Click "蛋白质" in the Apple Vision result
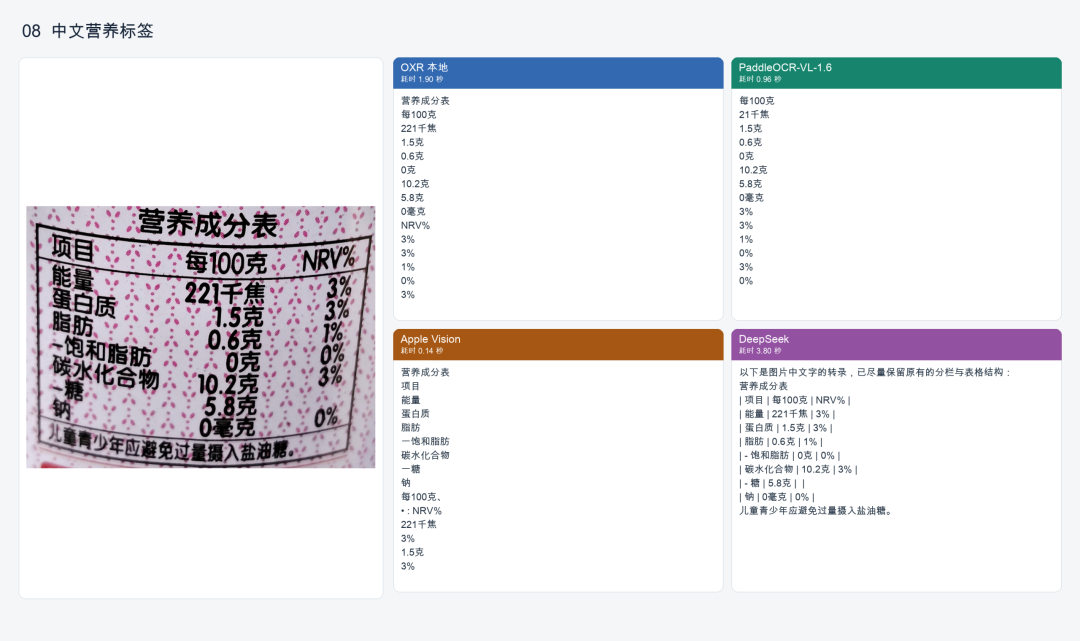This screenshot has height=641, width=1080. point(415,414)
